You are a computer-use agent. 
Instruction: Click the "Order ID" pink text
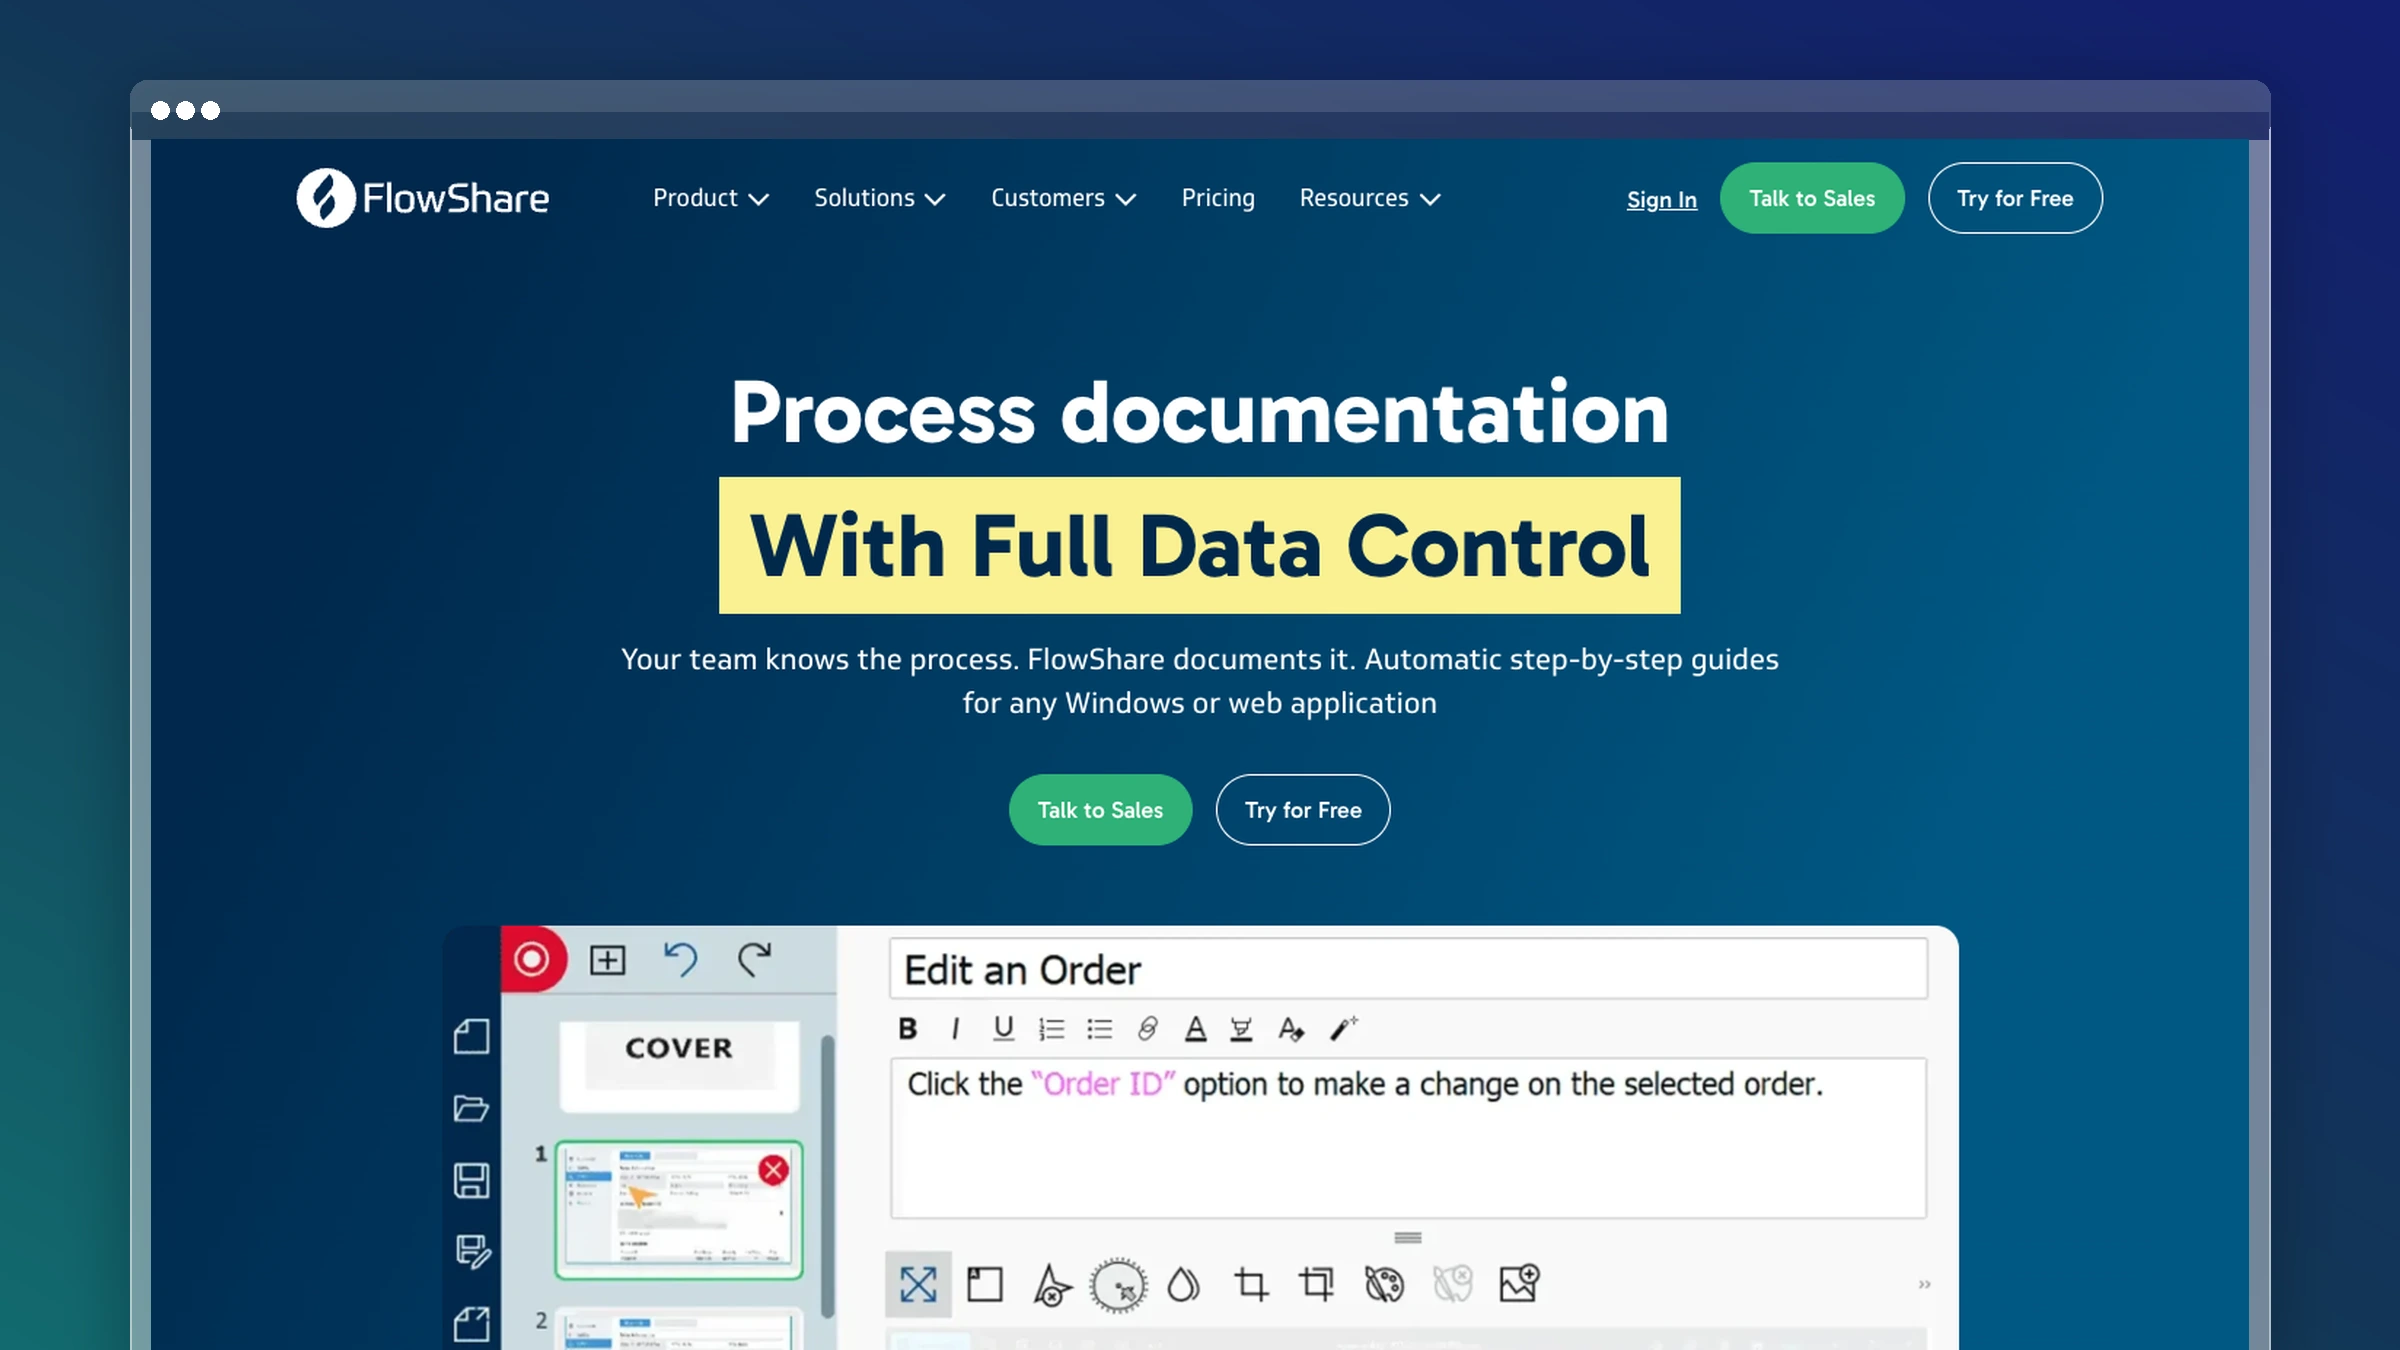click(x=1103, y=1084)
